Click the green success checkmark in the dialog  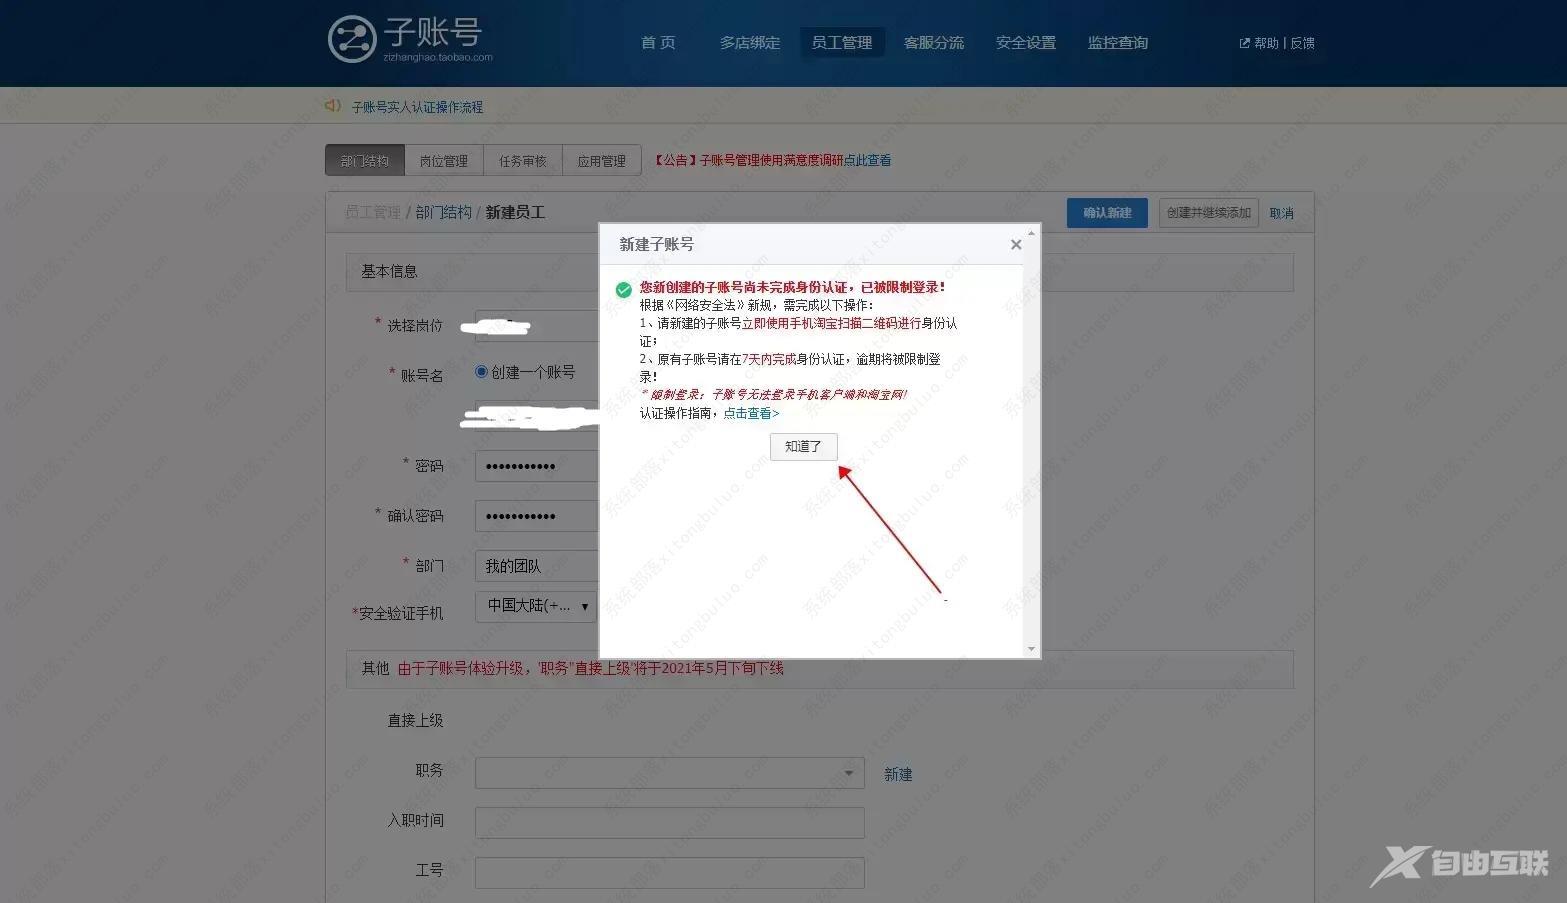[623, 289]
